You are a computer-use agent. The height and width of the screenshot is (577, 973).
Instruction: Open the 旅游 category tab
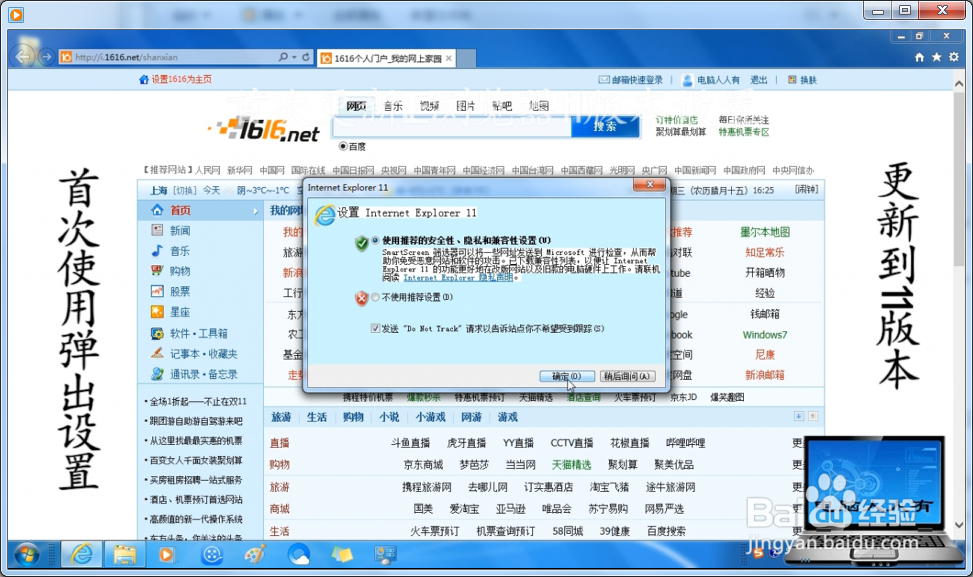(281, 417)
